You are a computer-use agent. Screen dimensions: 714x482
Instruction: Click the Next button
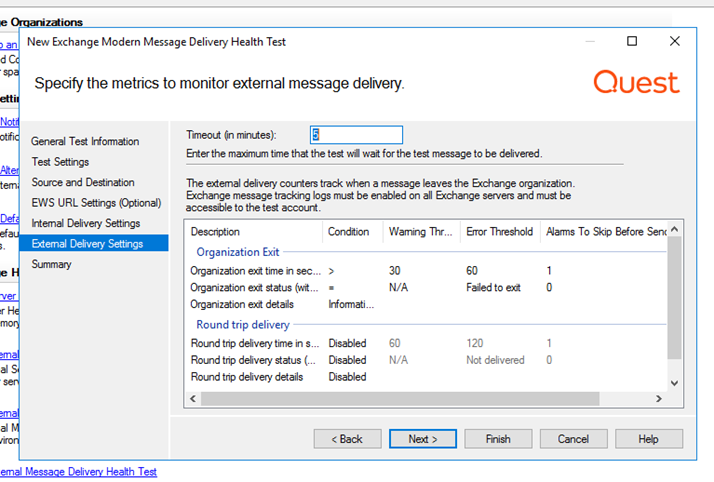coord(423,439)
